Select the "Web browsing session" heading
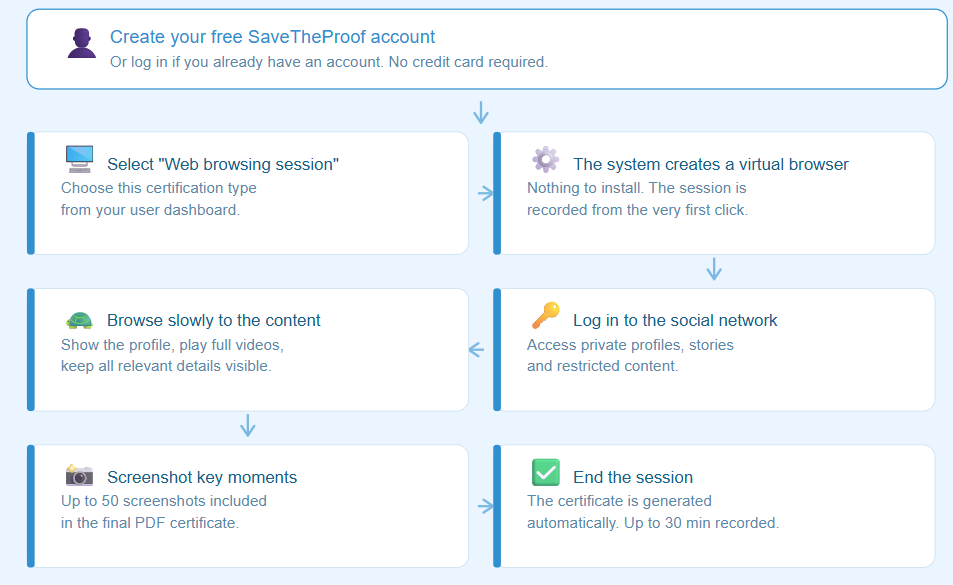 222,164
